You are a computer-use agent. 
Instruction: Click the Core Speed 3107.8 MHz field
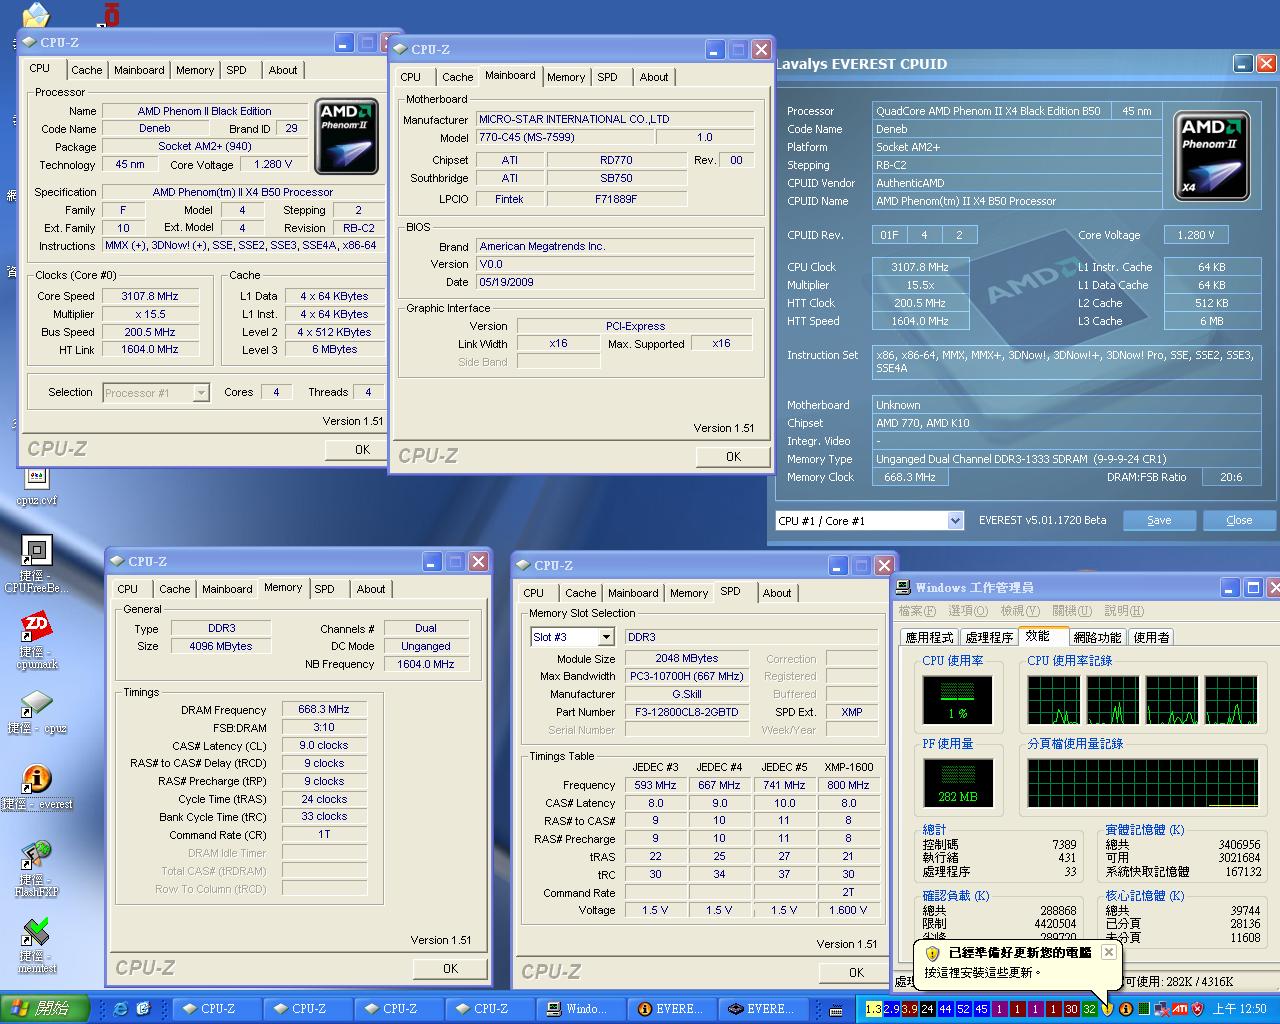tap(150, 296)
